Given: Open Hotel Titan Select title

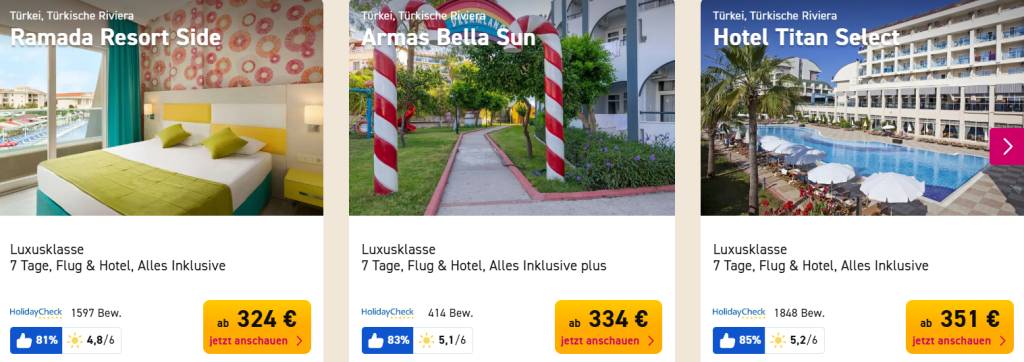Looking at the screenshot, I should point(807,37).
